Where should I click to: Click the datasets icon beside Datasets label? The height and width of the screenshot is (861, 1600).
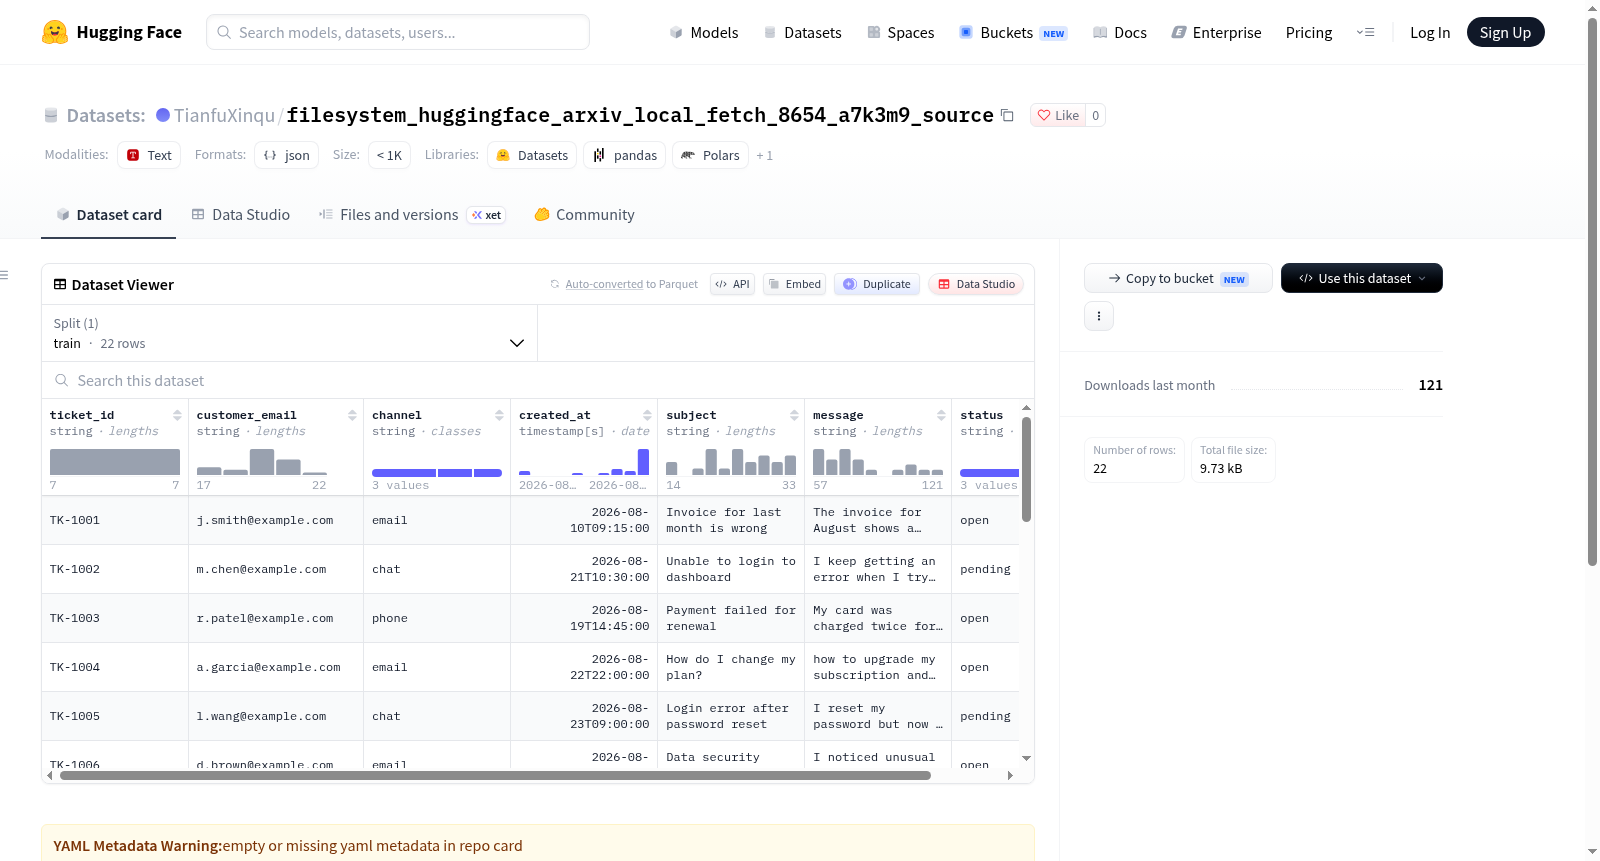(51, 115)
